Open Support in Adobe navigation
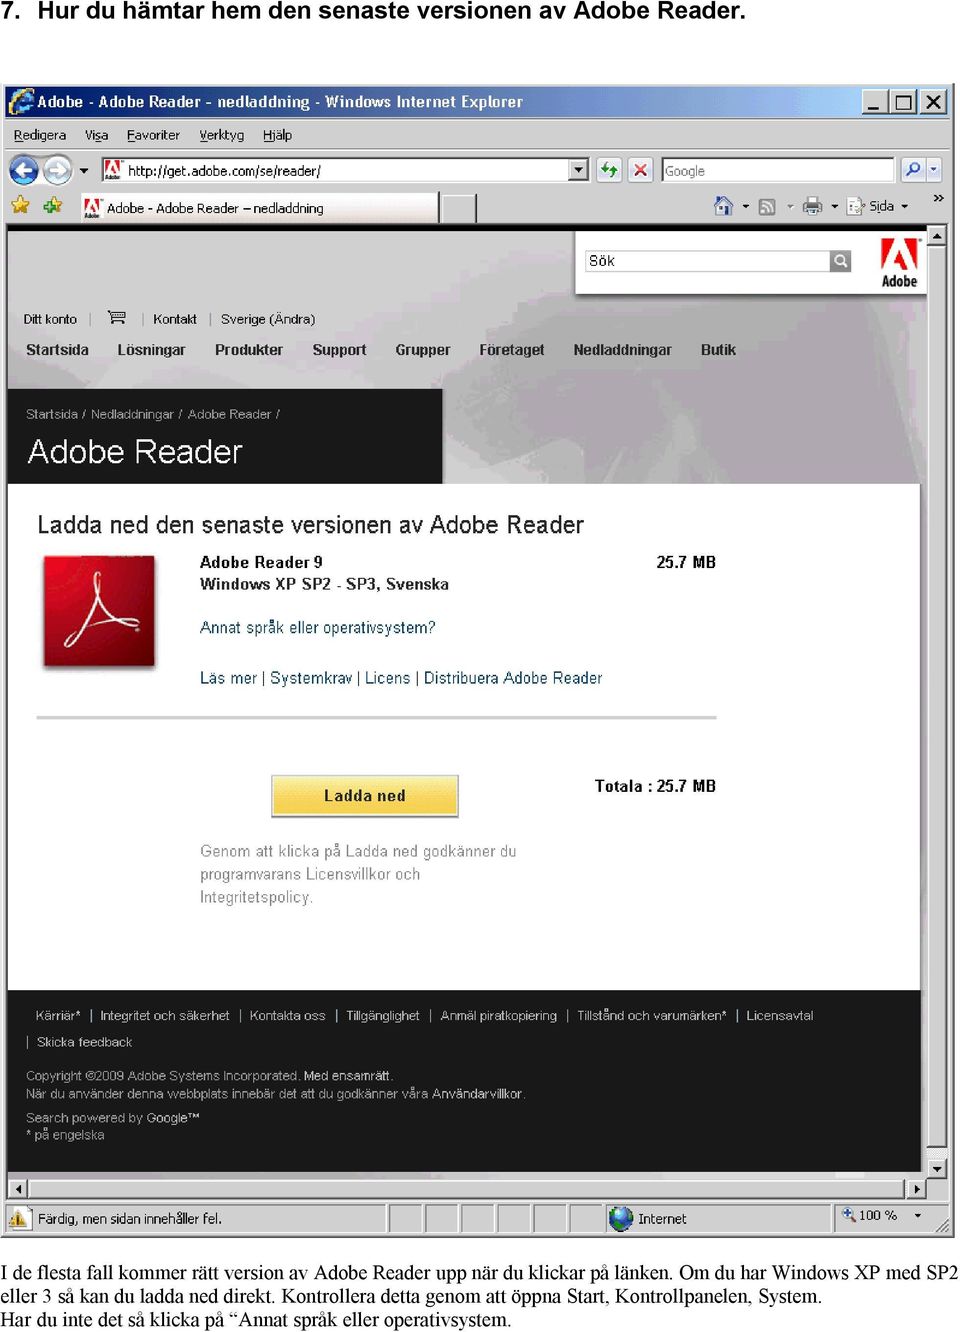The height and width of the screenshot is (1332, 960). [339, 350]
